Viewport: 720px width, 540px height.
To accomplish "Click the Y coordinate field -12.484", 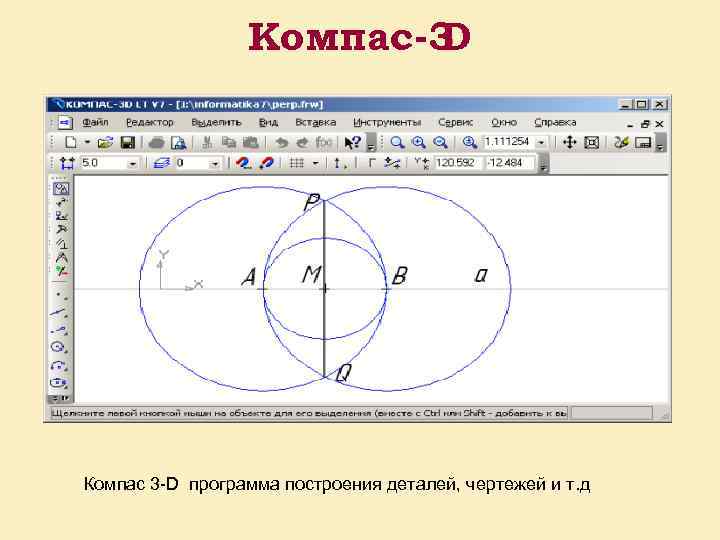I will (x=509, y=163).
